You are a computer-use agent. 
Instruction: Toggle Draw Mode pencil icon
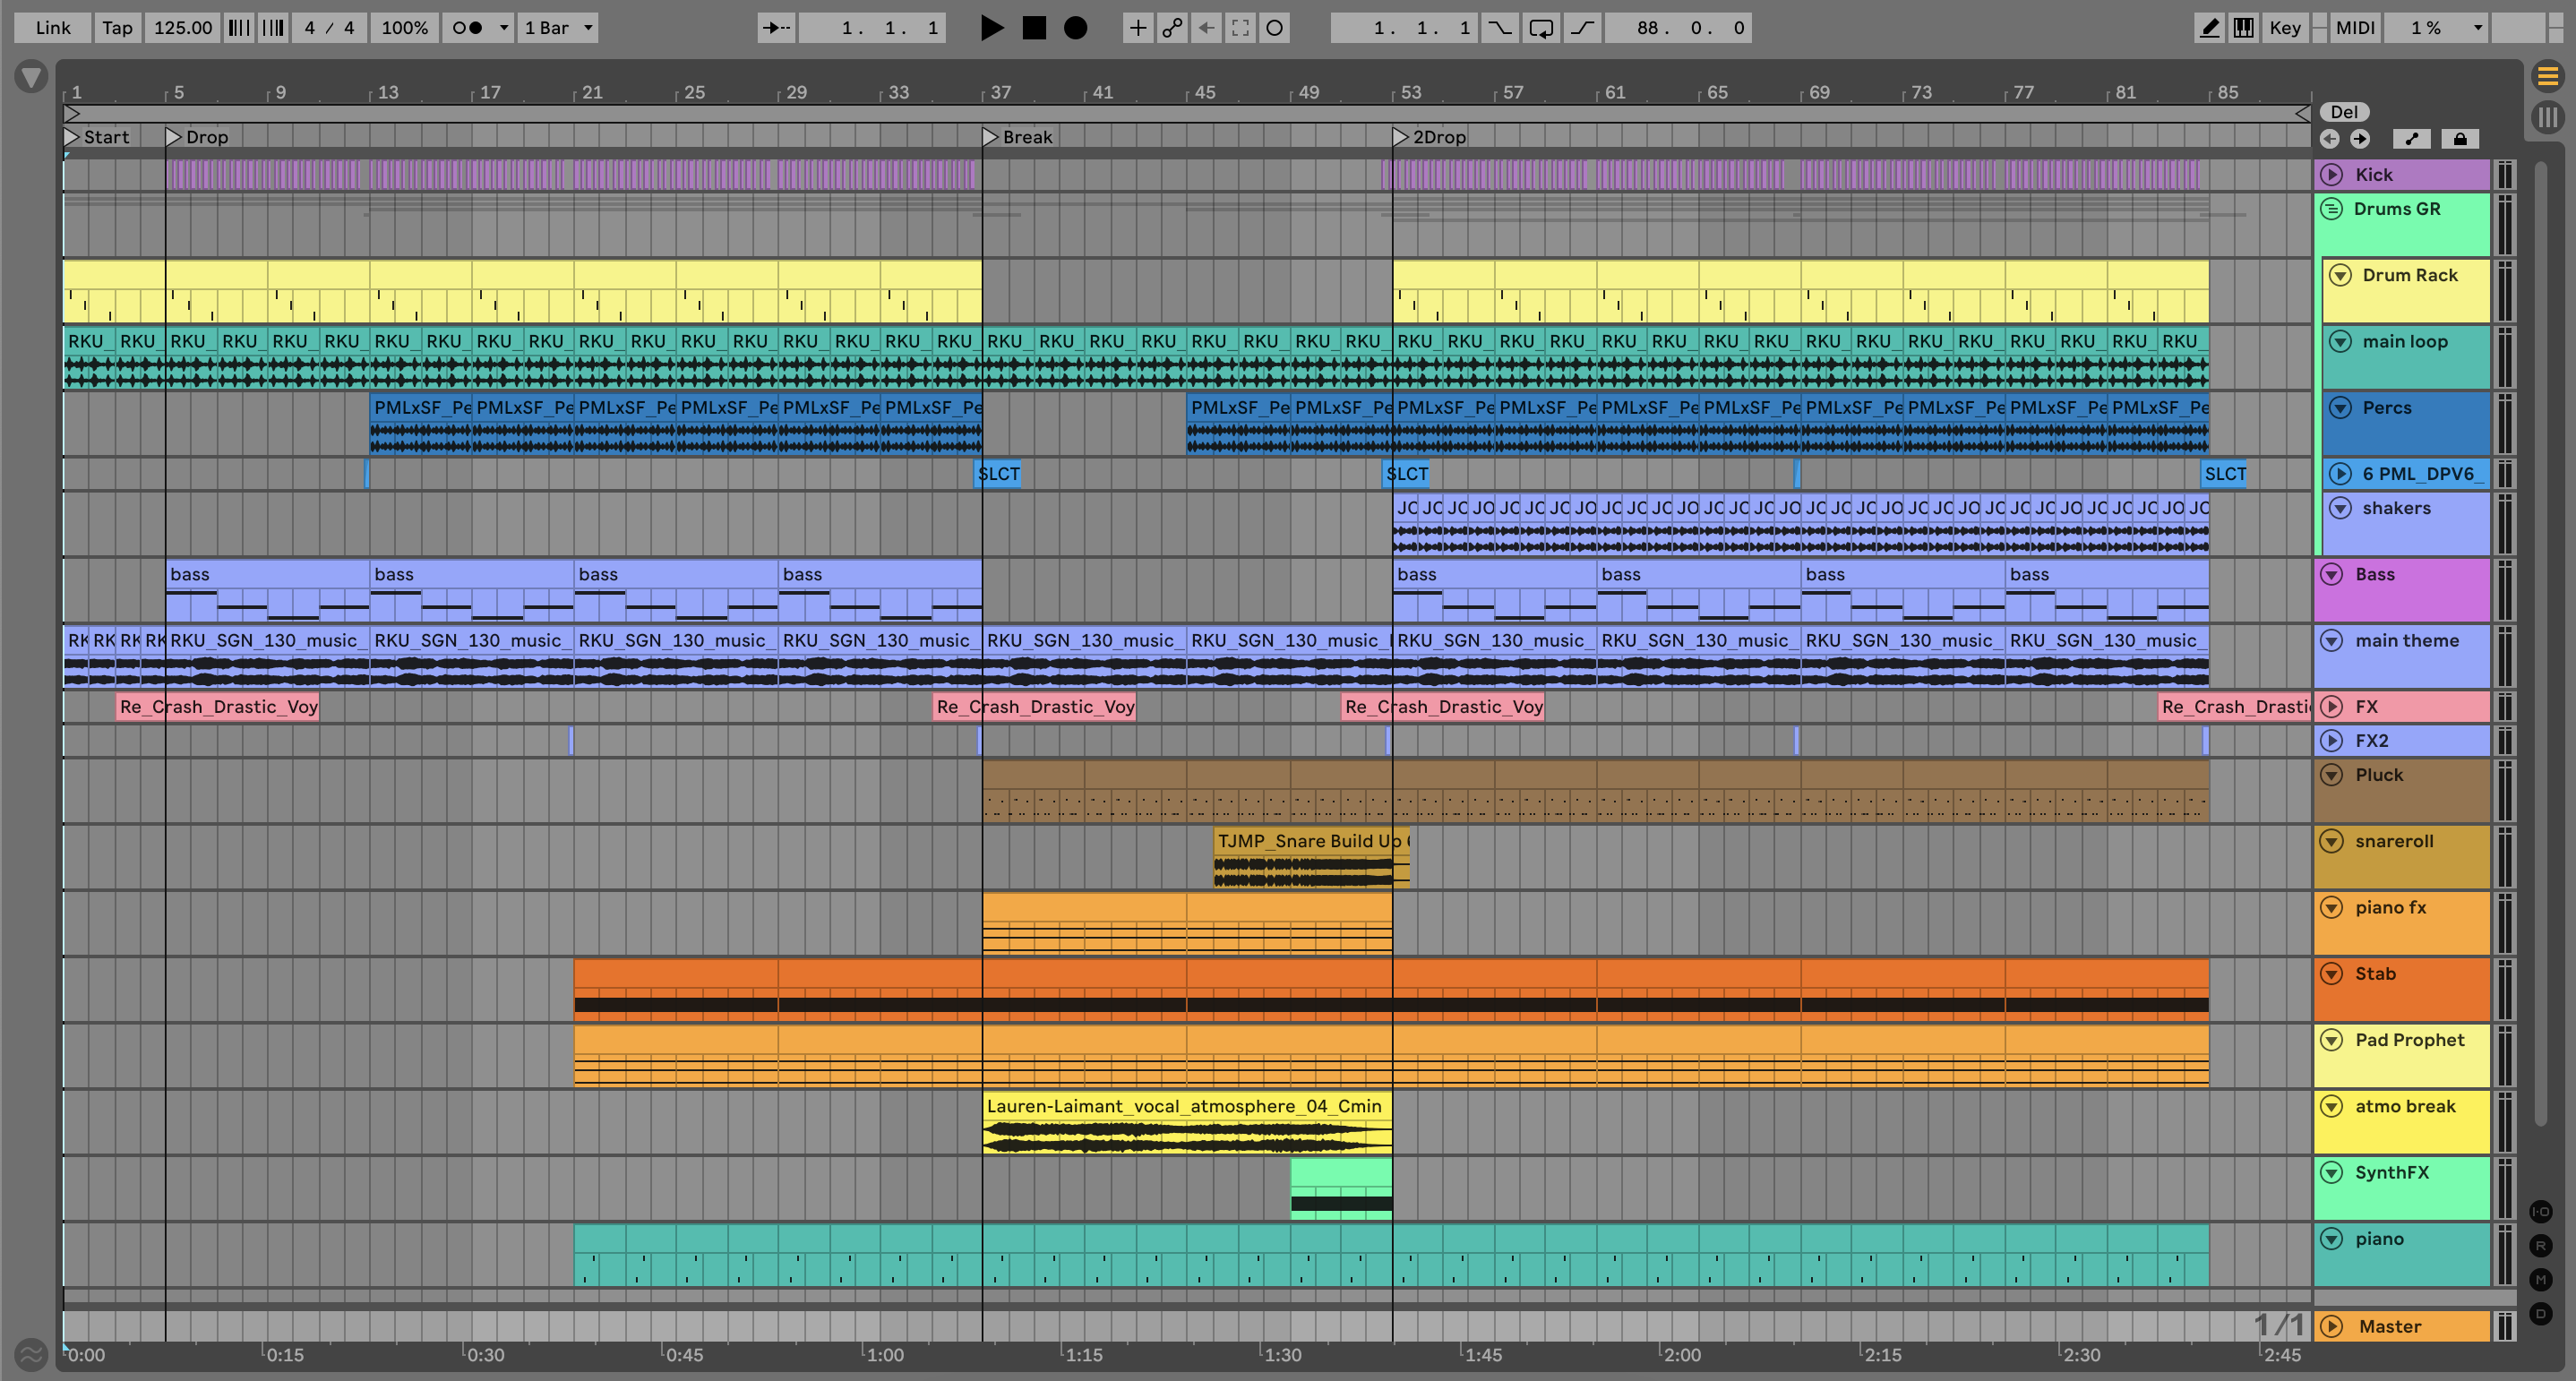click(2209, 28)
